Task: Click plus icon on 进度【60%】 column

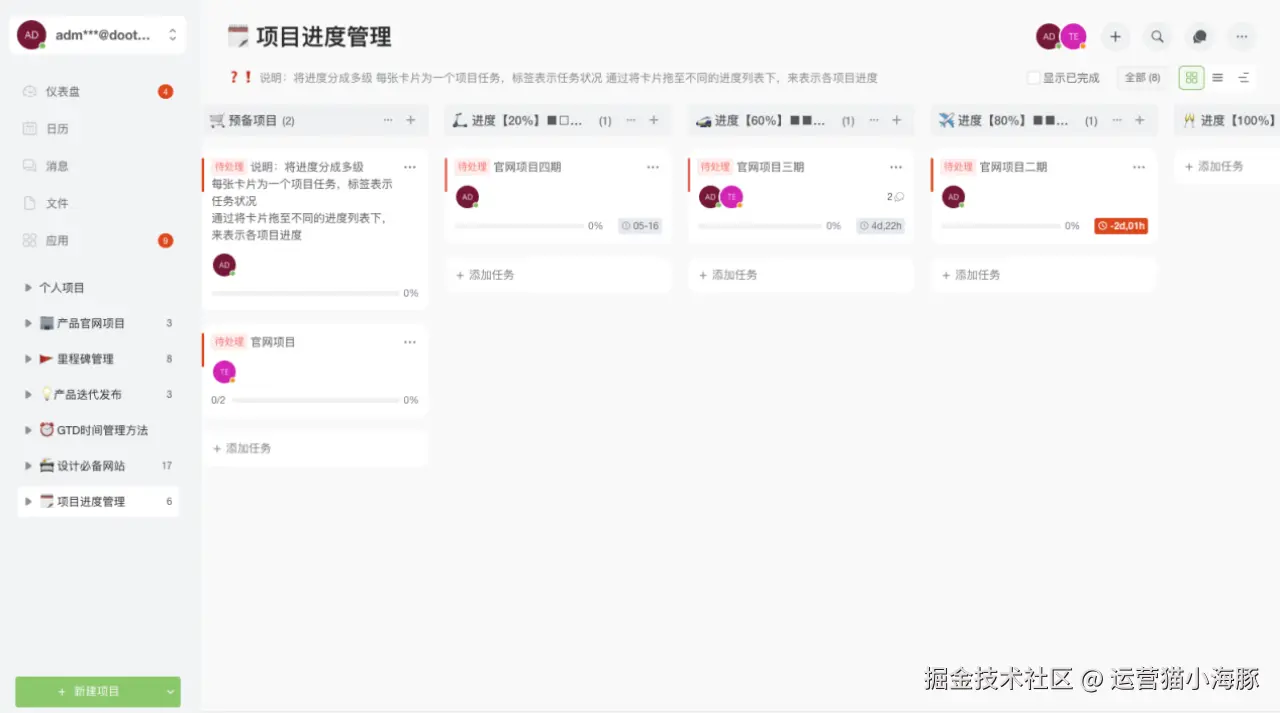Action: [x=896, y=120]
